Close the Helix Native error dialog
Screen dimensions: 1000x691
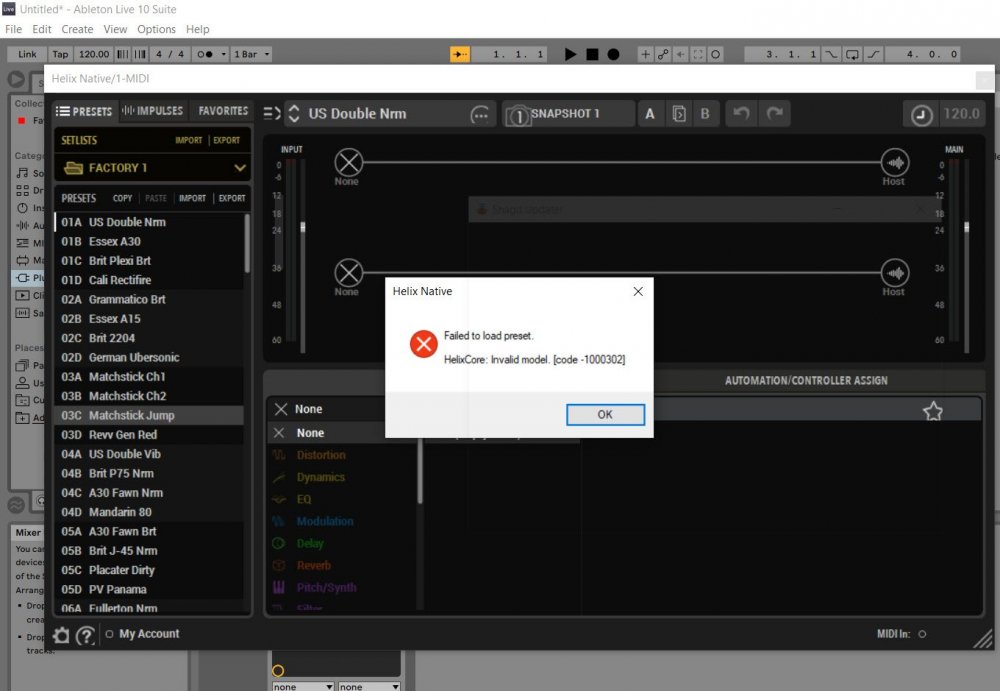pos(638,292)
